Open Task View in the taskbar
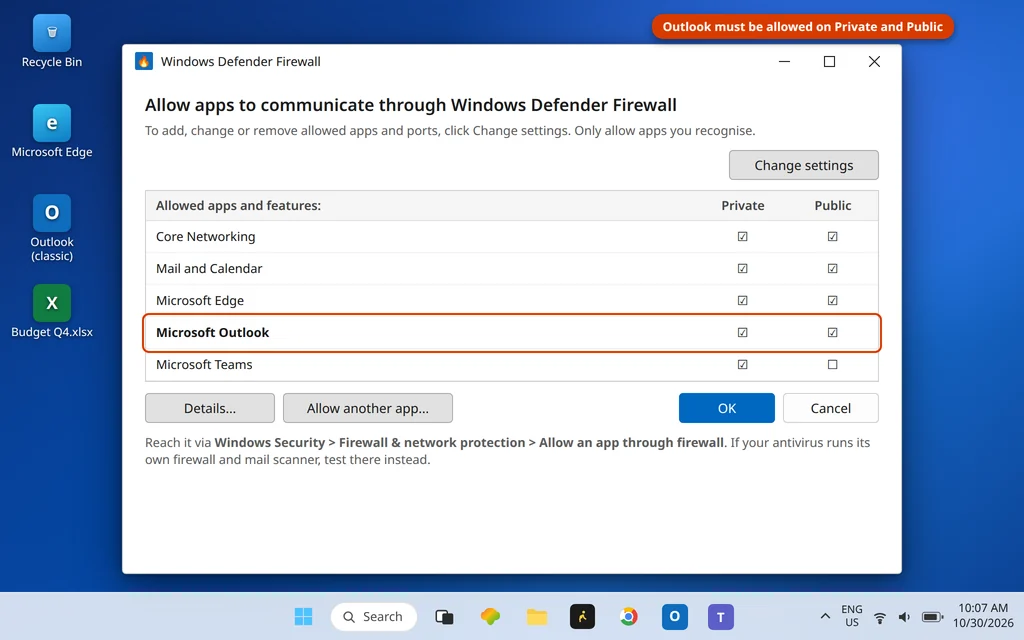This screenshot has width=1024, height=640. point(444,616)
